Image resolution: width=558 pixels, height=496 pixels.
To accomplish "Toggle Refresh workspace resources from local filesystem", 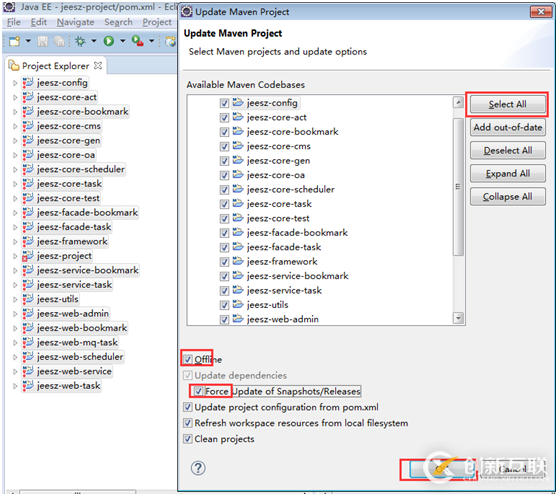I will 188,423.
